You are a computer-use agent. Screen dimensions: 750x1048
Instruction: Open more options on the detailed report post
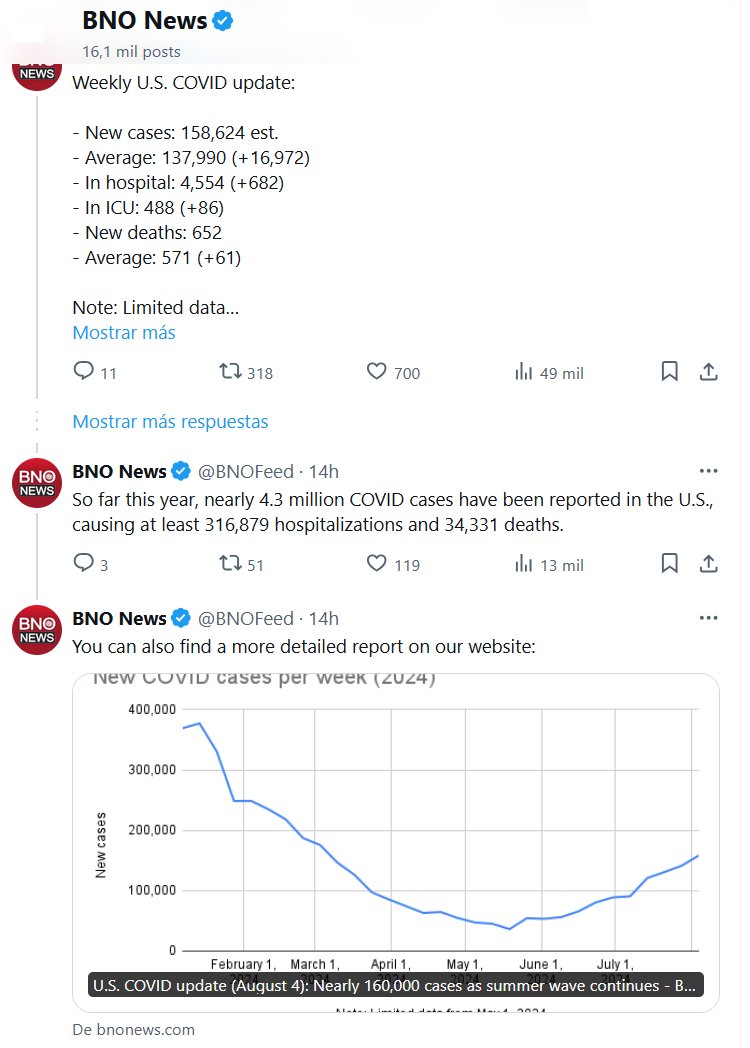pos(708,618)
